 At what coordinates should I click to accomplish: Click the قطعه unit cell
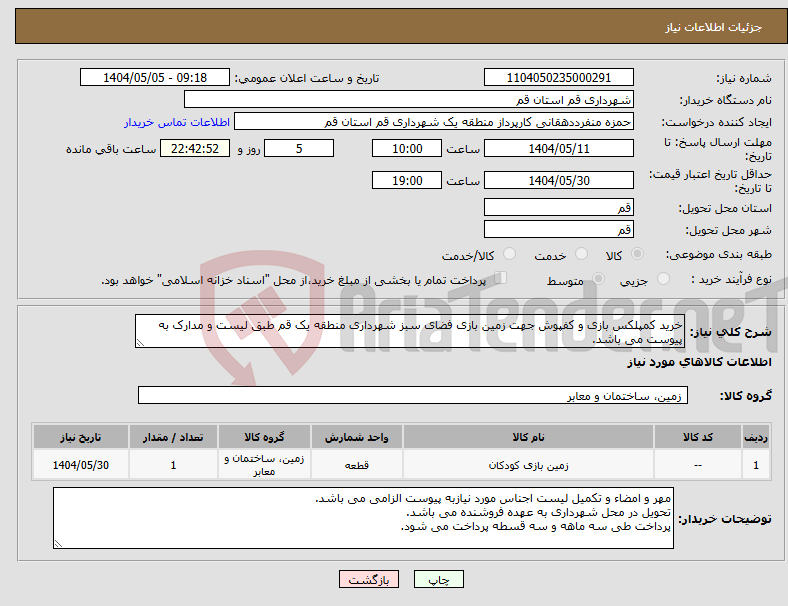pyautogui.click(x=357, y=465)
